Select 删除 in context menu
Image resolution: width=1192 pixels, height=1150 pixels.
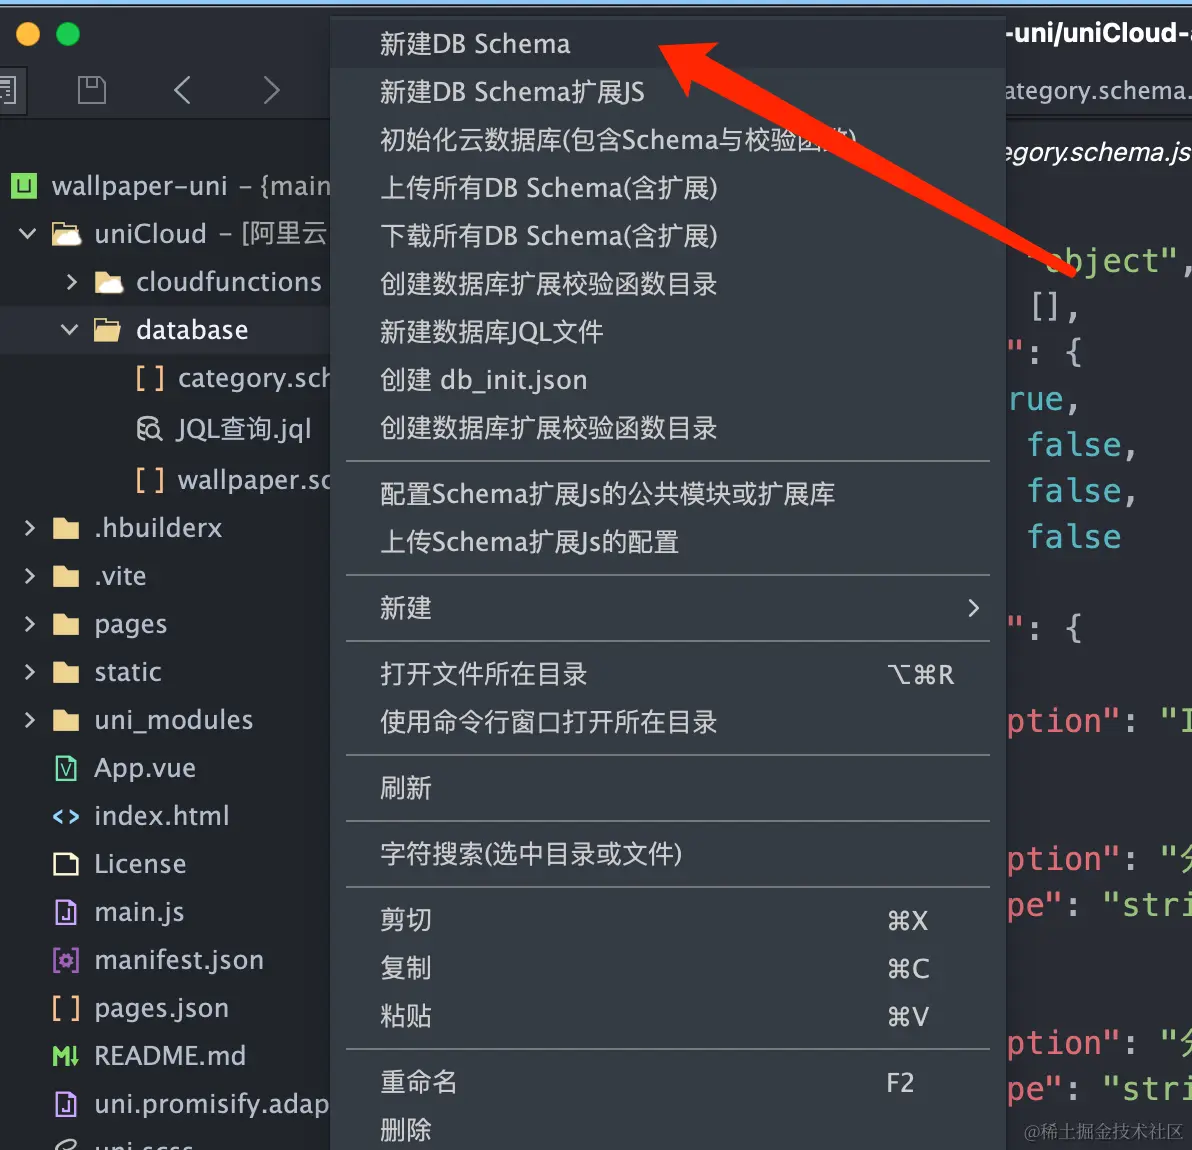667,1130
